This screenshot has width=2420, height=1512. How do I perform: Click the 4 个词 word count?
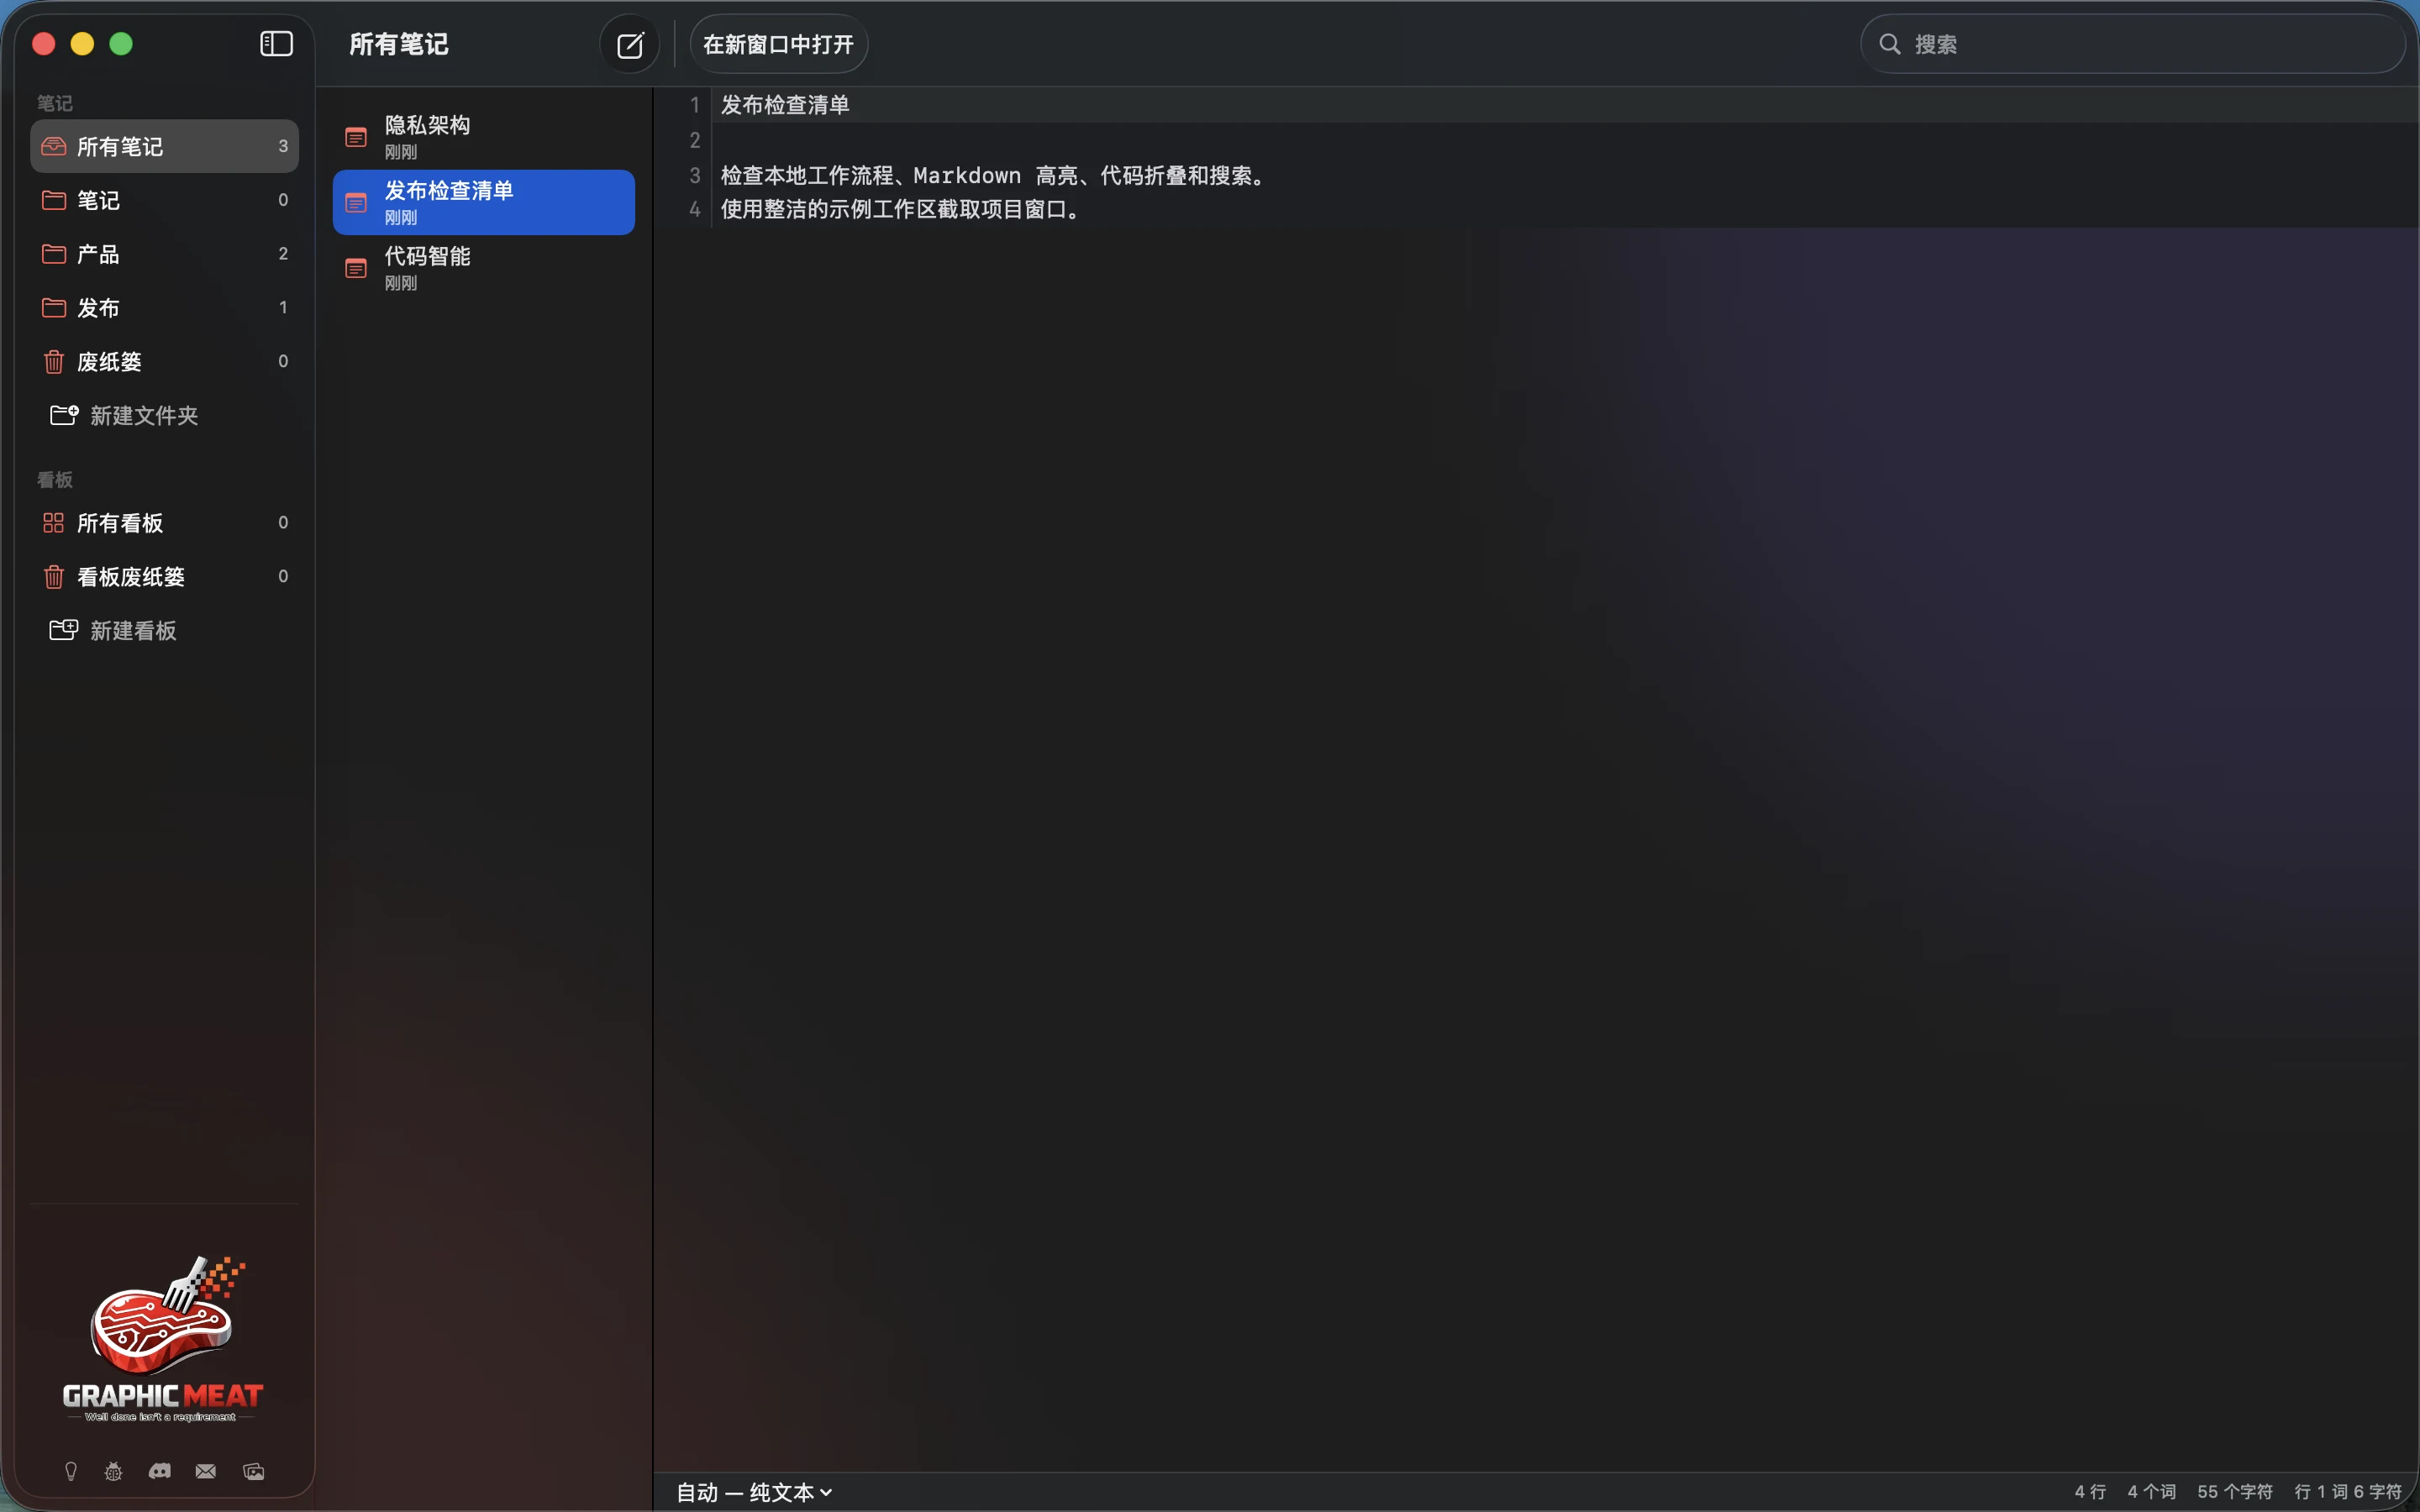point(2151,1491)
